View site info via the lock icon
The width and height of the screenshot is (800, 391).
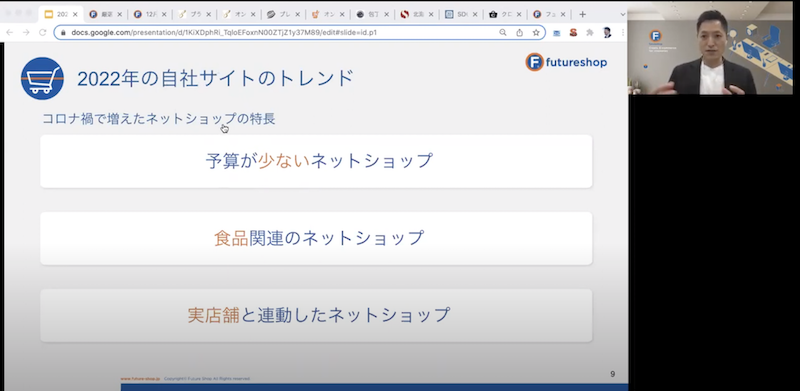tap(63, 33)
